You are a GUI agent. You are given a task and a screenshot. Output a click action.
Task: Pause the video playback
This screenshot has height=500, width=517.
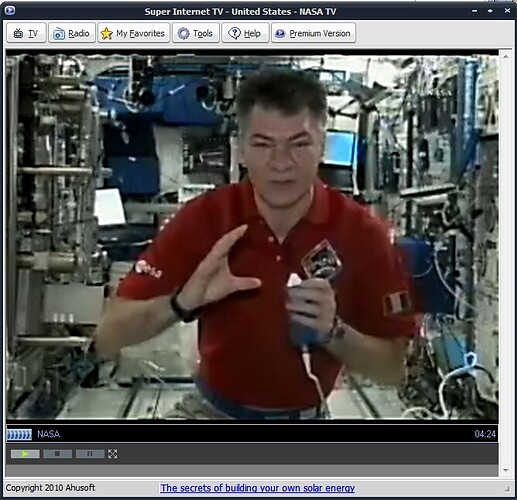(90, 454)
